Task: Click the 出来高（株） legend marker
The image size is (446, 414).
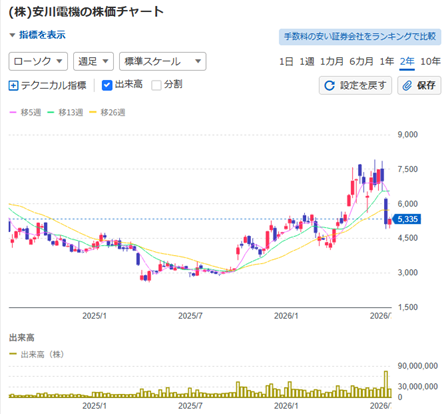Action: tap(13, 354)
